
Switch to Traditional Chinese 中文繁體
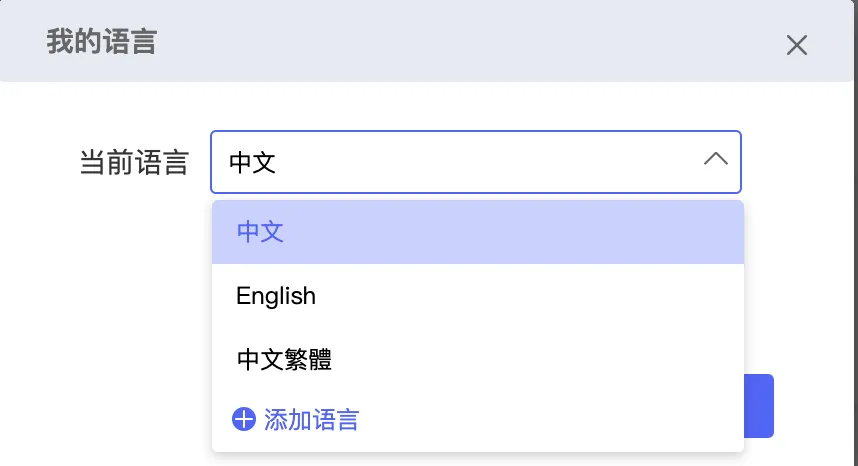coord(284,359)
